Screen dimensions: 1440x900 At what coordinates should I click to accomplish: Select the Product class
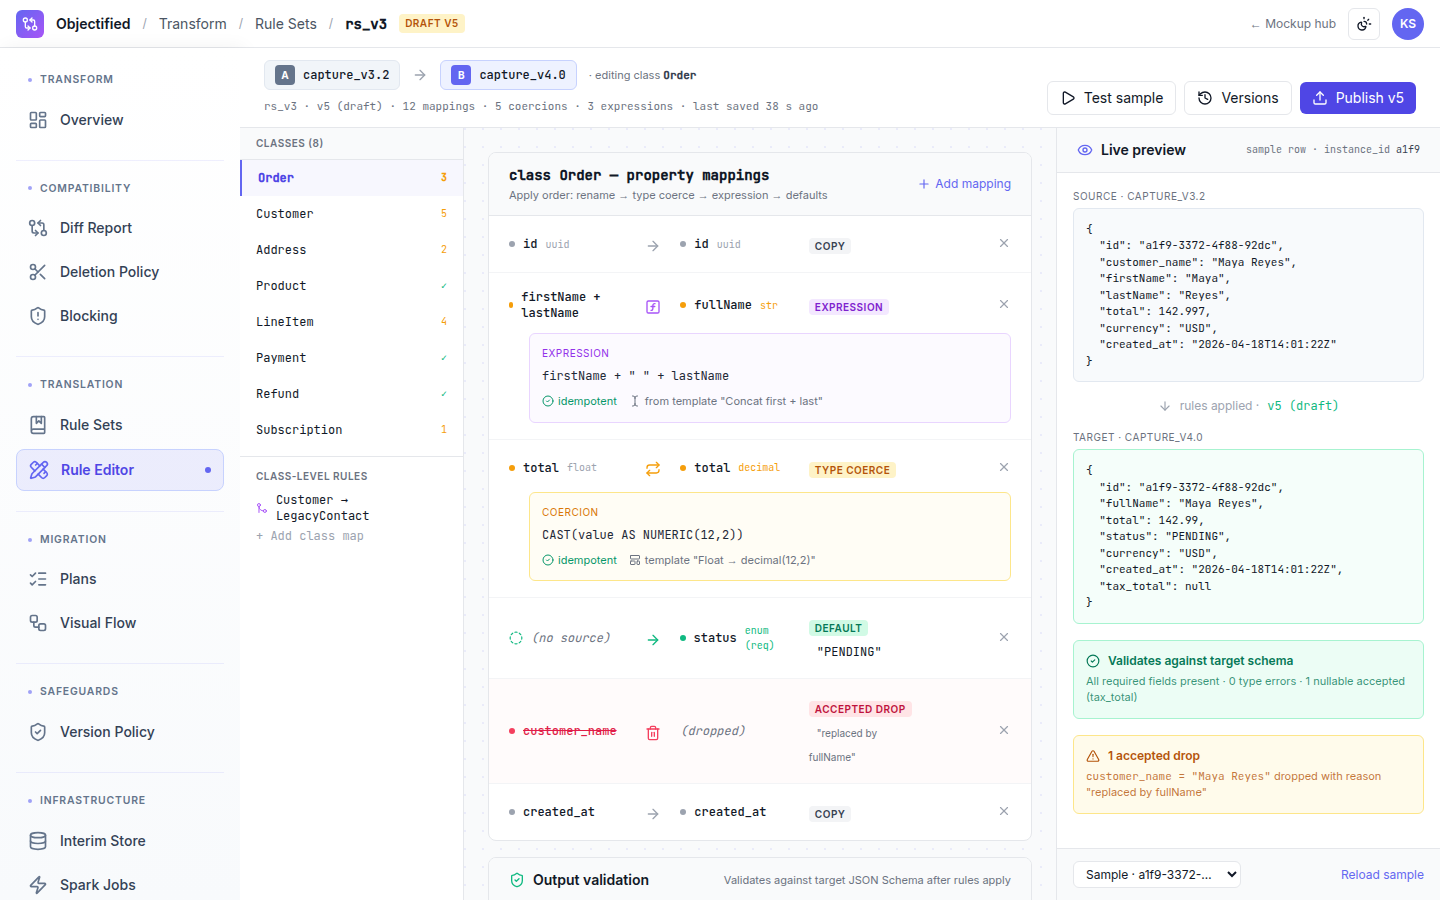[x=352, y=286]
